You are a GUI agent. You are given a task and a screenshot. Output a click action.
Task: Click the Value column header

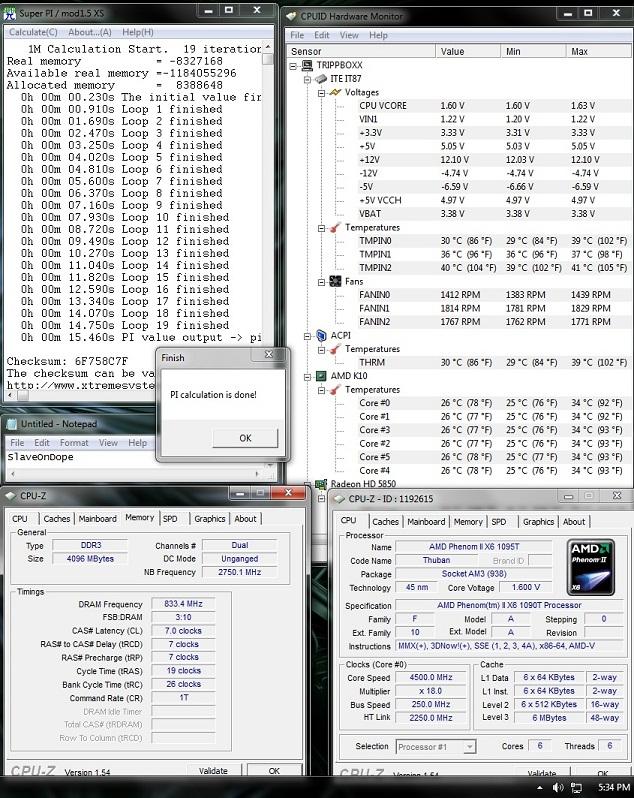(x=468, y=51)
